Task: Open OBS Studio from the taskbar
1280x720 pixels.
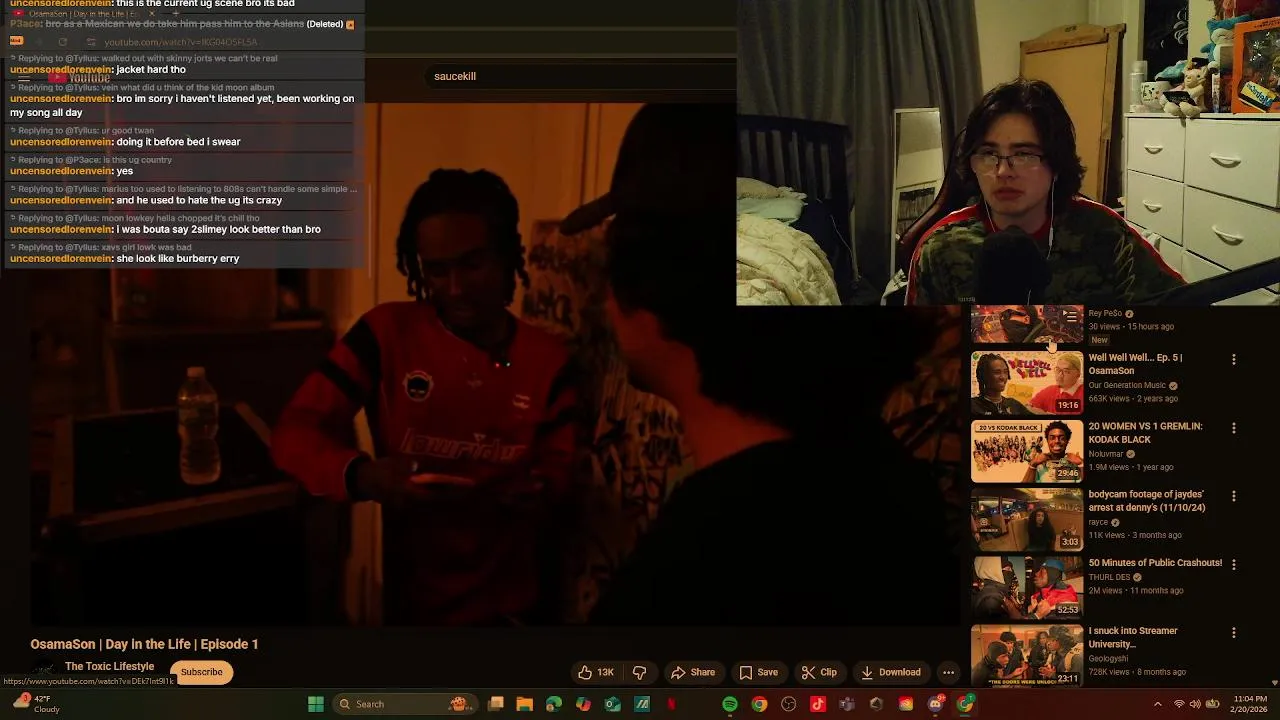Action: coord(789,704)
